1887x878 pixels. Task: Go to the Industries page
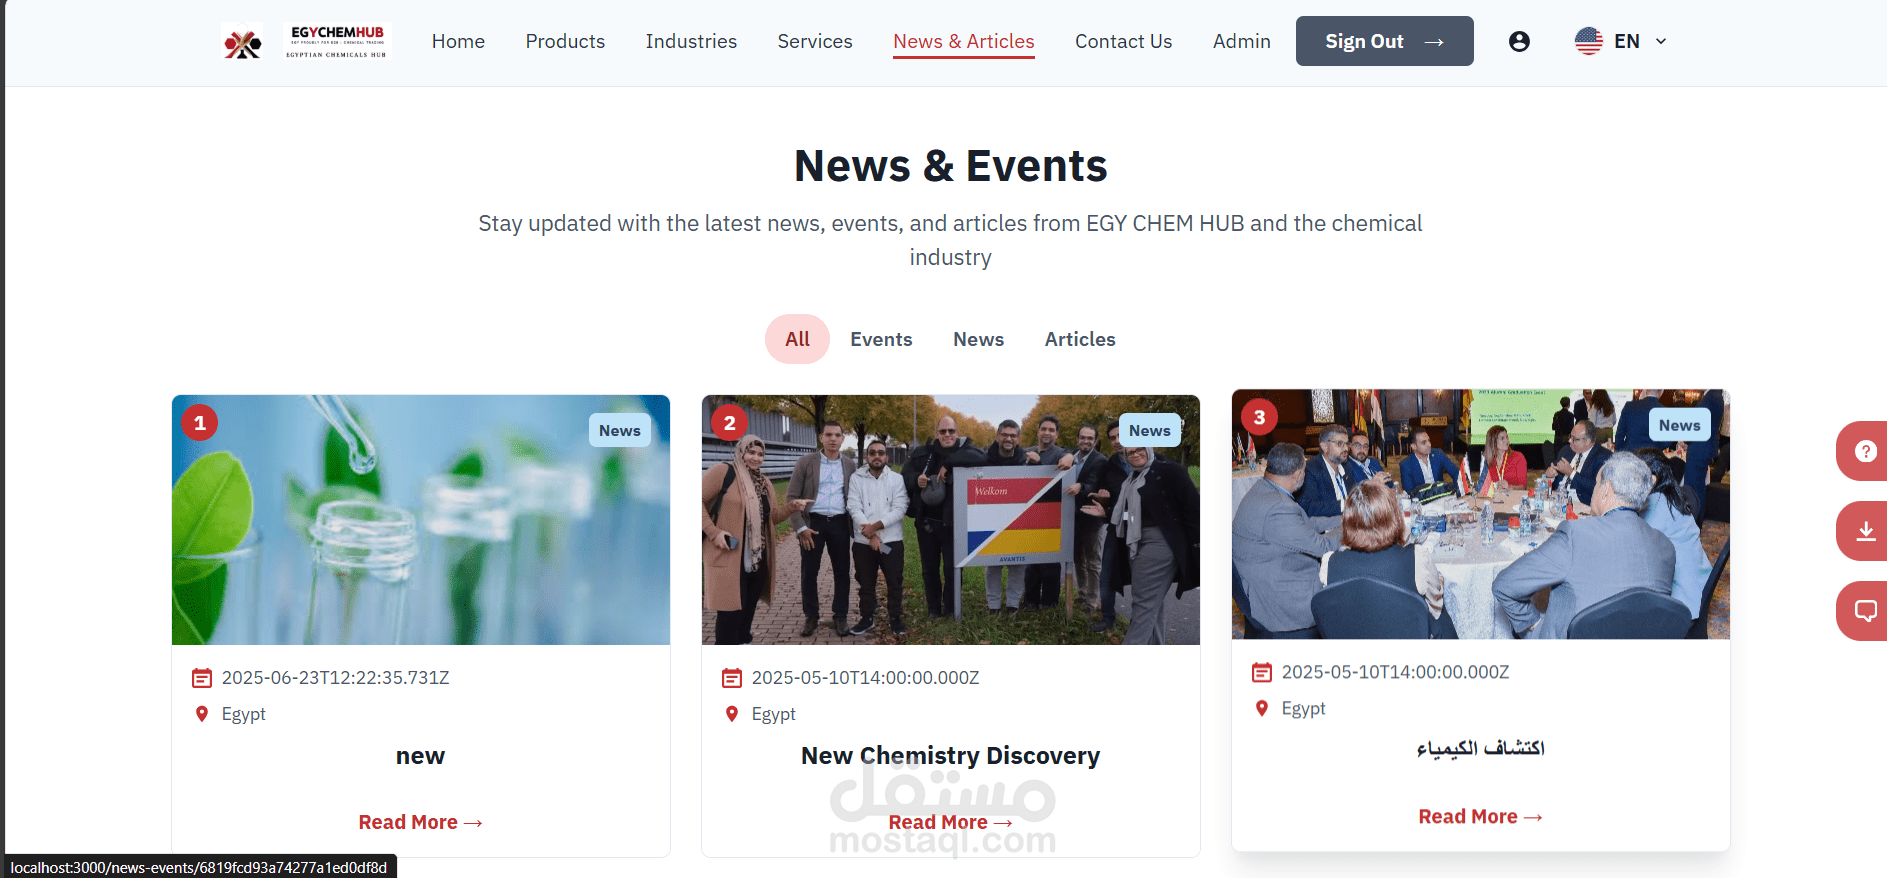691,41
